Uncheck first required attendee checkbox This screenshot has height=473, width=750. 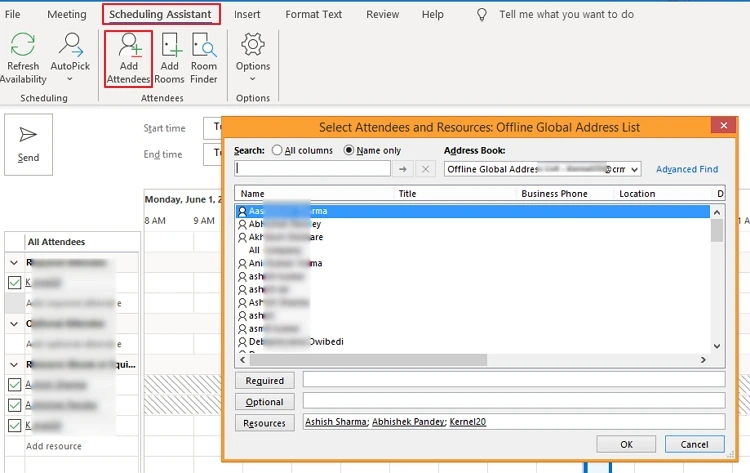click(14, 283)
